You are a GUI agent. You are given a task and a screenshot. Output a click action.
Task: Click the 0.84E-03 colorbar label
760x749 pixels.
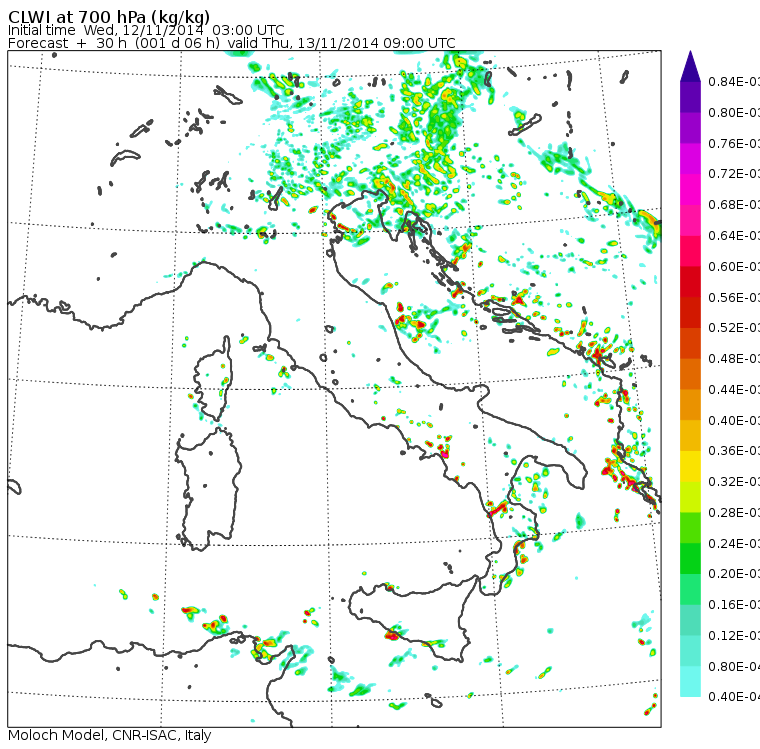click(734, 81)
